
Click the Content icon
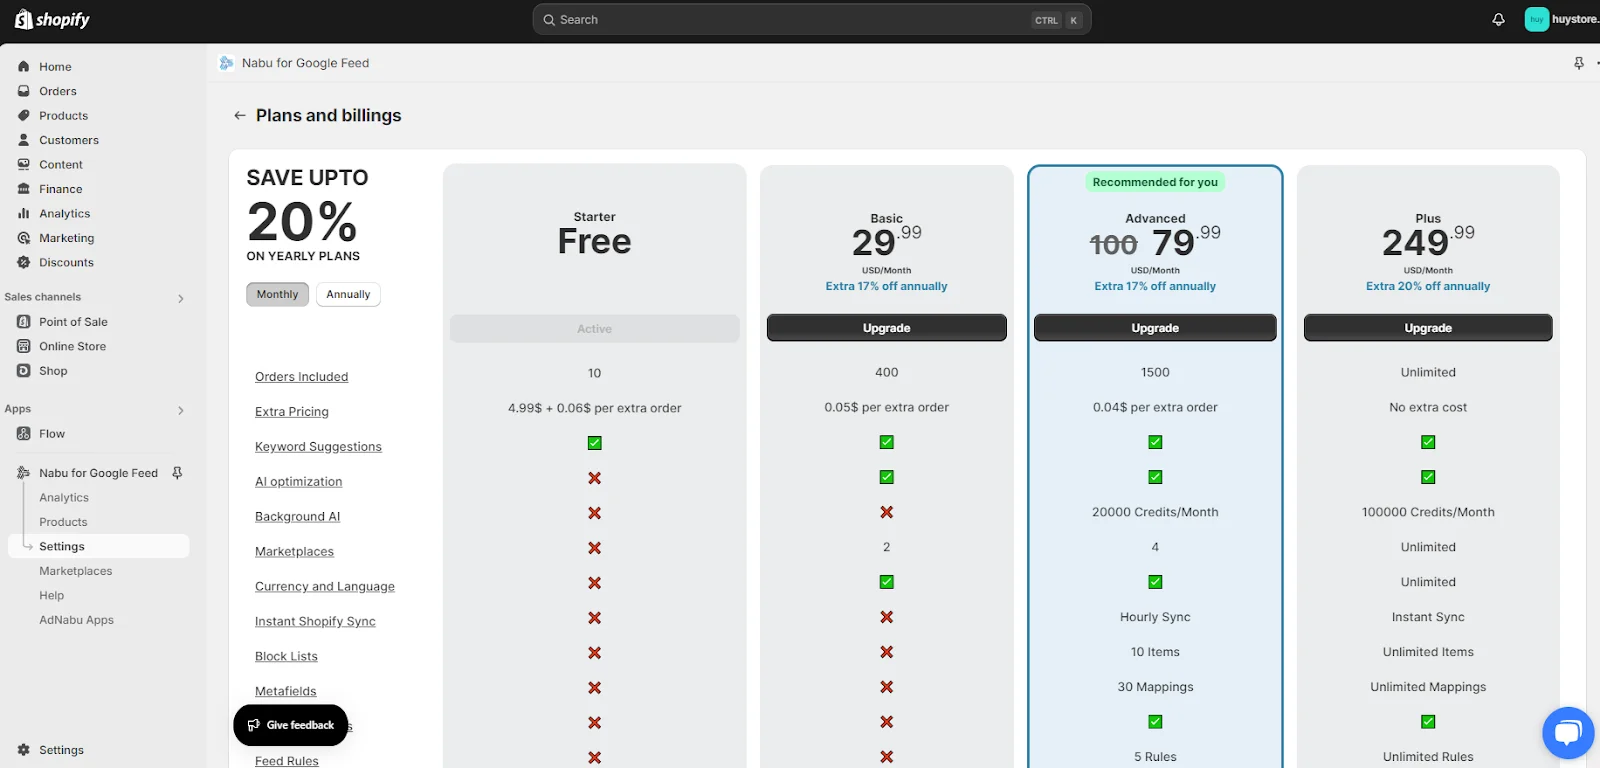[x=24, y=165]
